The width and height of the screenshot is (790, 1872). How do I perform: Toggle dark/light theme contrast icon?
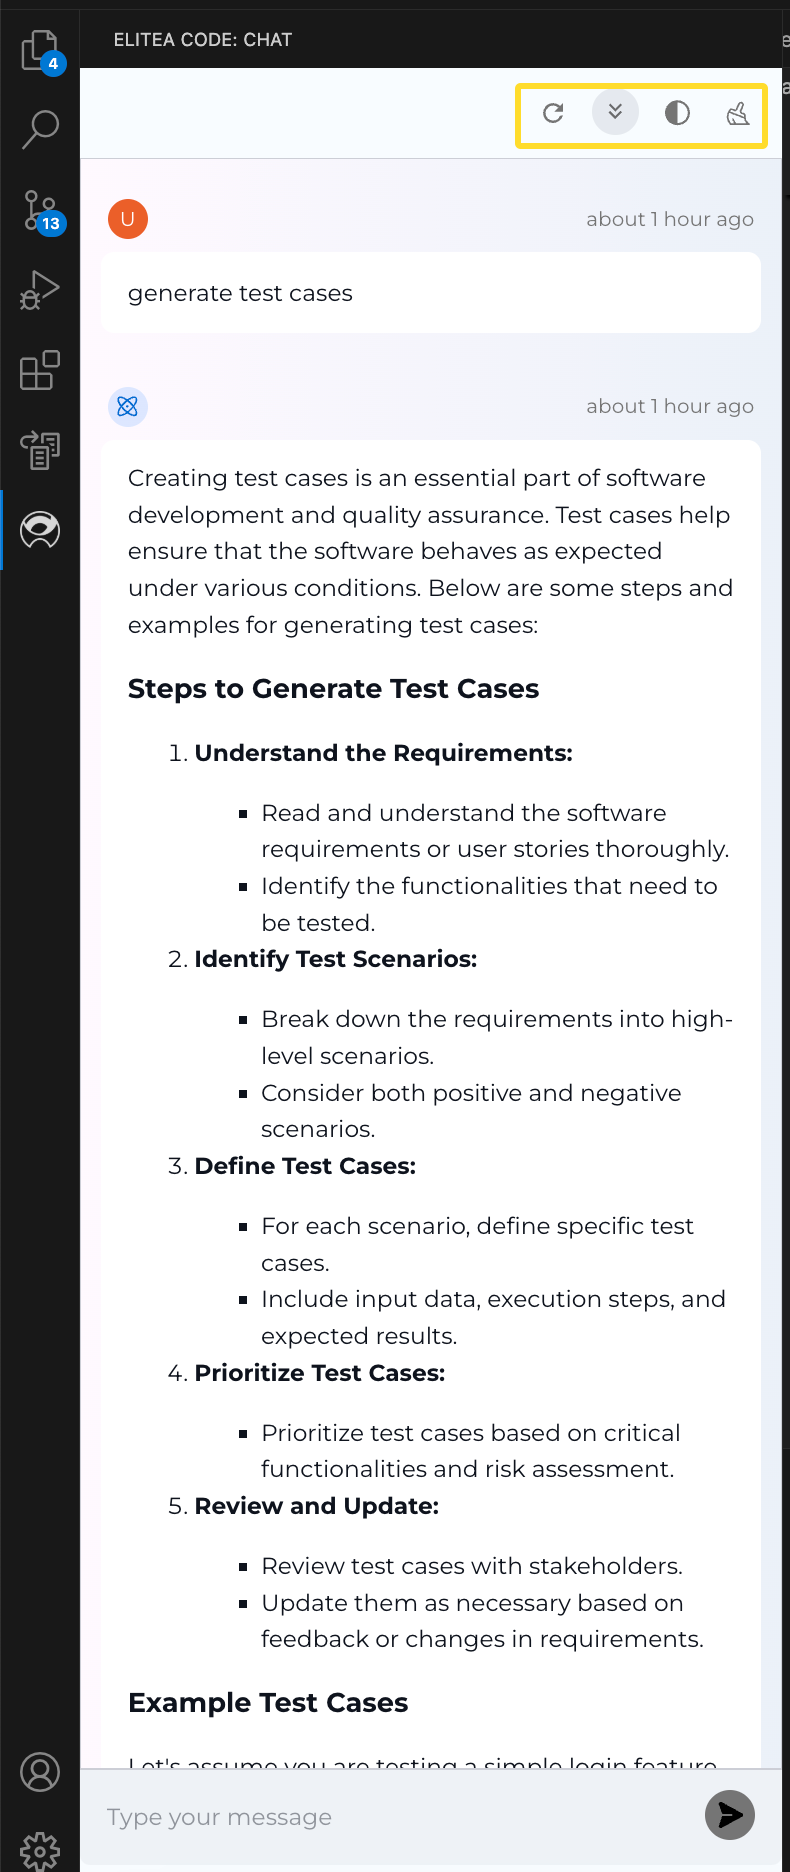coord(677,113)
